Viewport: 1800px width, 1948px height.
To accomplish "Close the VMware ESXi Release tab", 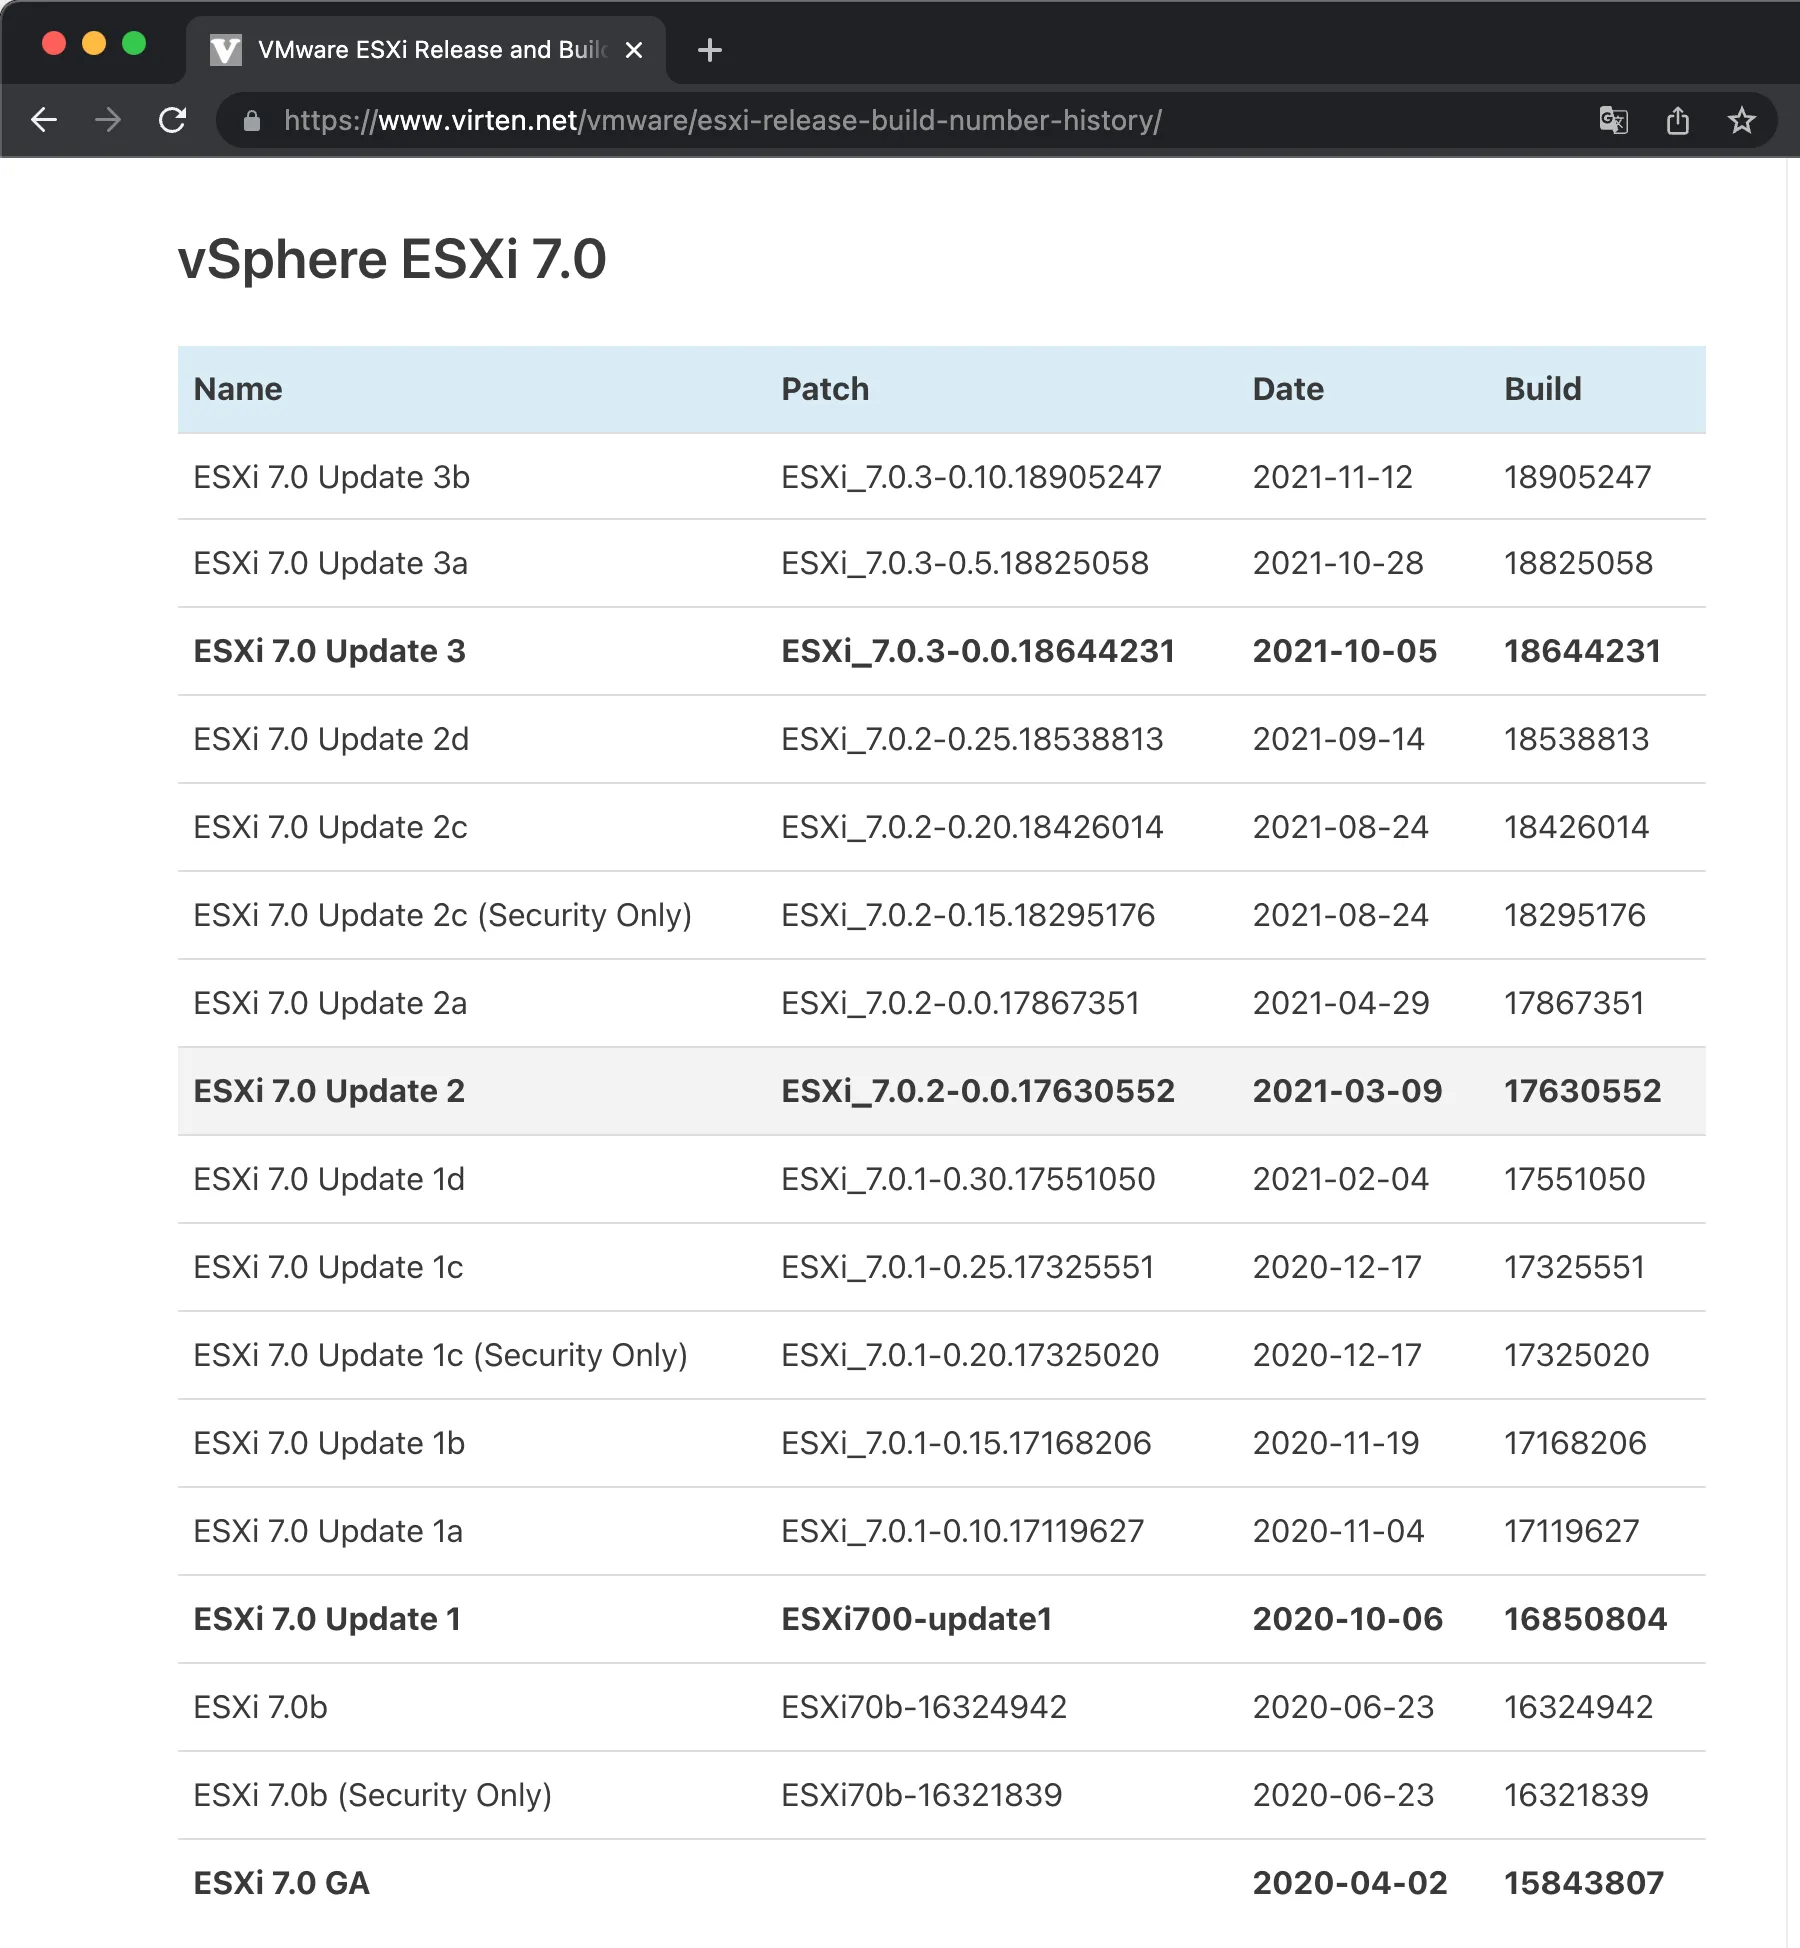I will pyautogui.click(x=634, y=50).
